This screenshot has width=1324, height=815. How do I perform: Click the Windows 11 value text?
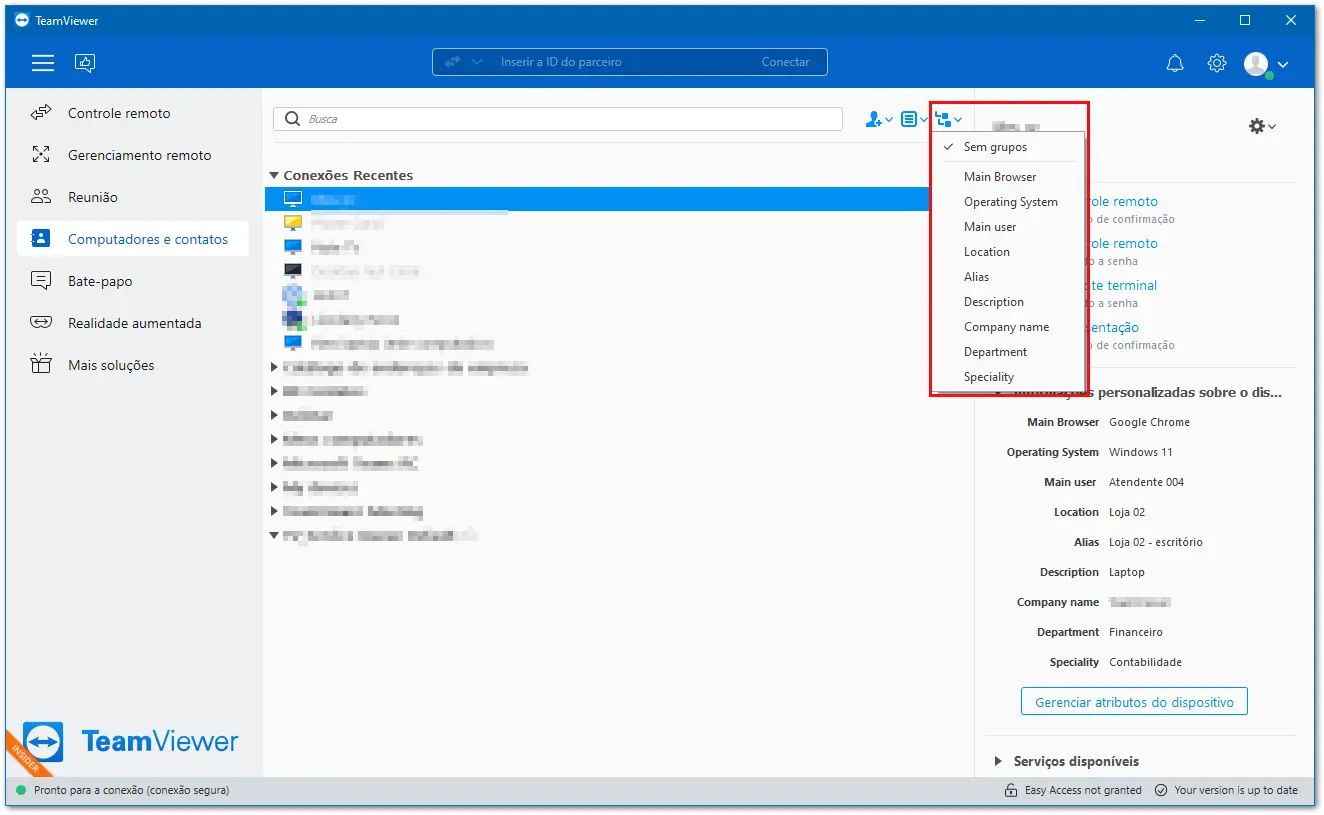[x=1141, y=452]
